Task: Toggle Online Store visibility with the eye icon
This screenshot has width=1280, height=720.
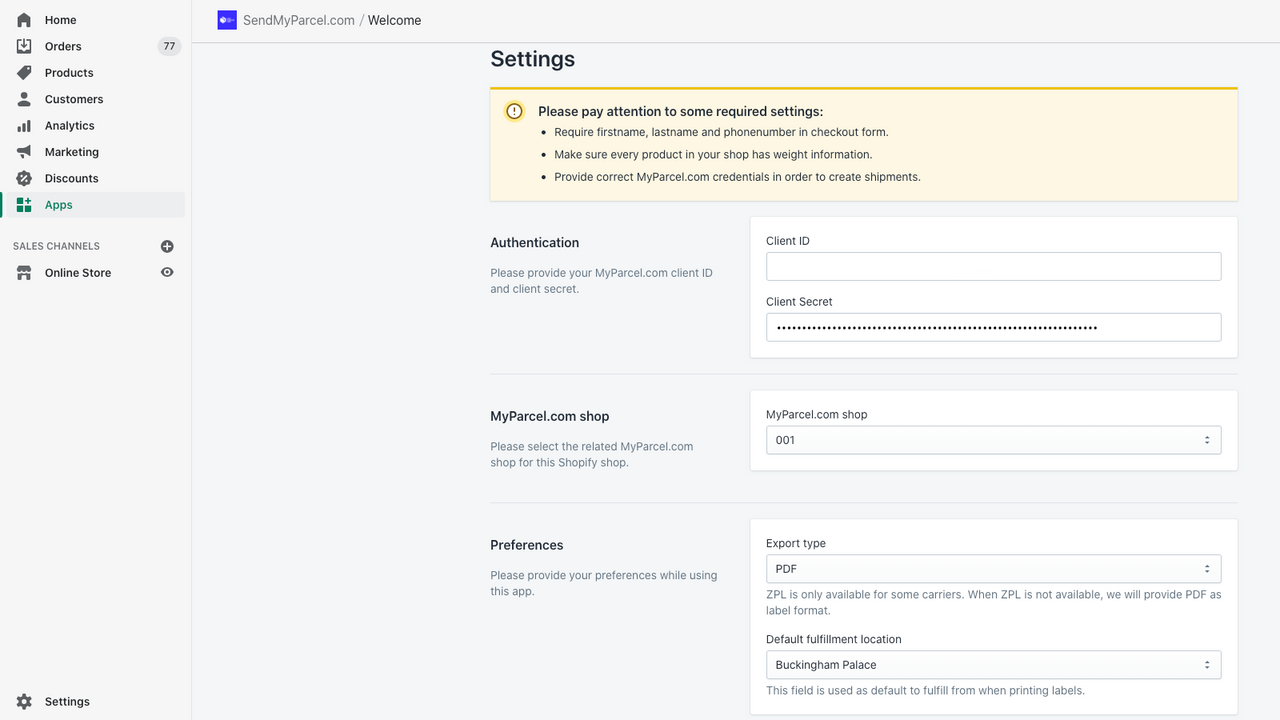Action: click(167, 272)
